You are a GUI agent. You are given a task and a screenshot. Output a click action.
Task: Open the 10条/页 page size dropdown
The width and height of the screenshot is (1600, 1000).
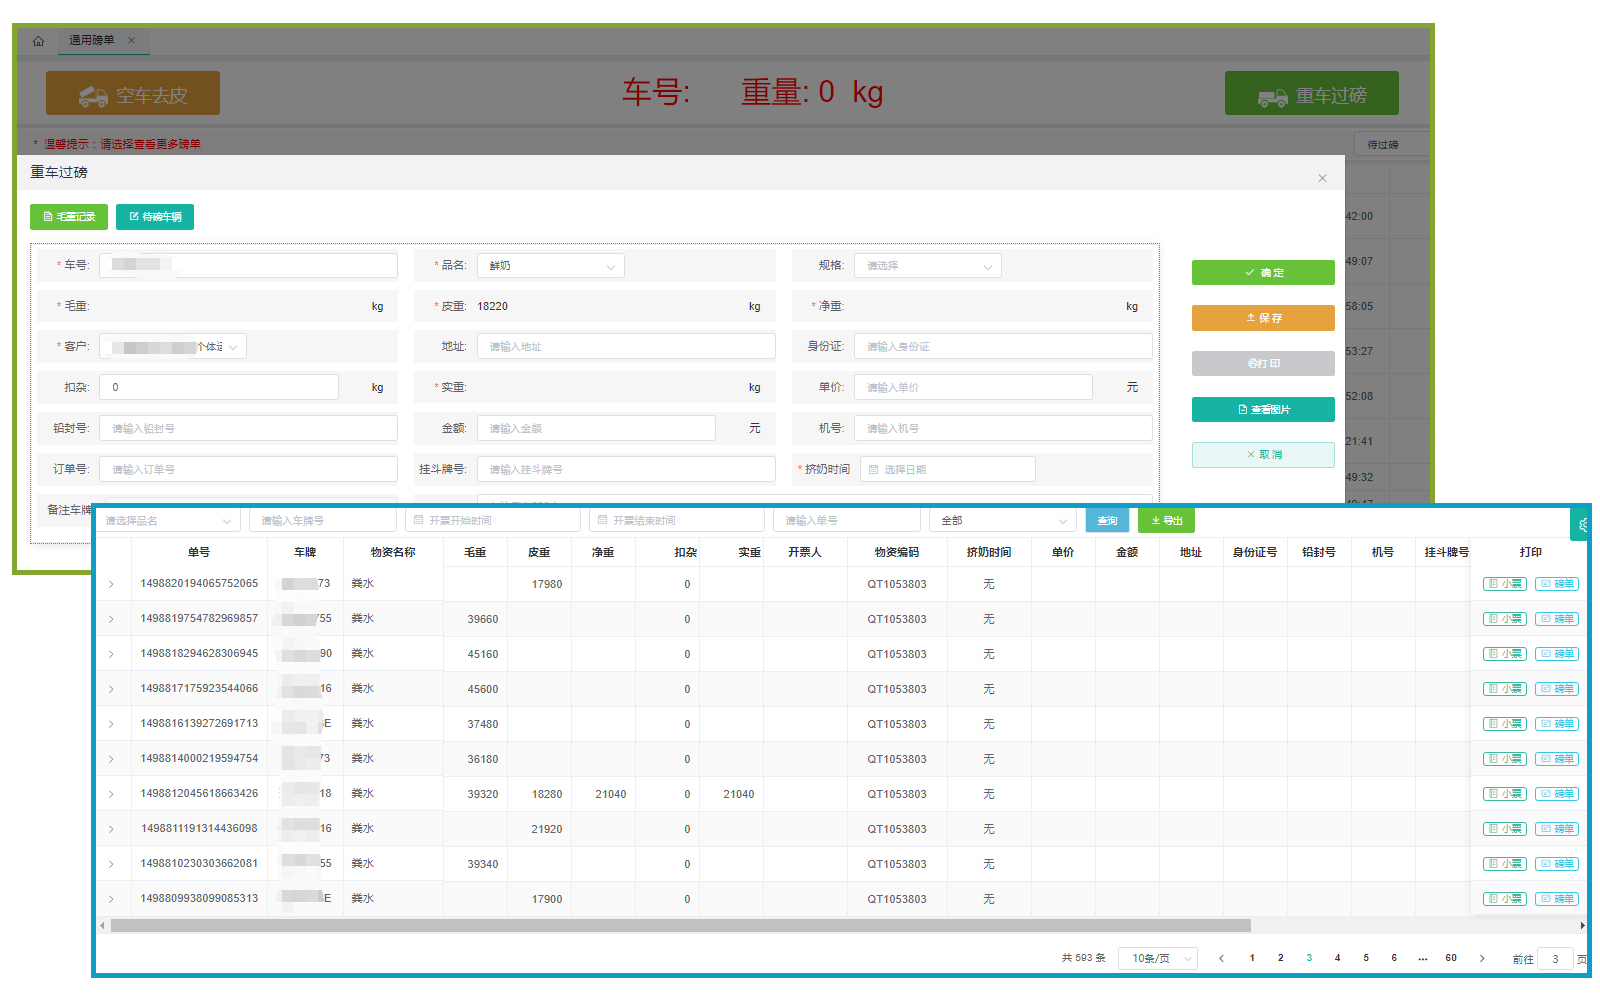pyautogui.click(x=1158, y=958)
